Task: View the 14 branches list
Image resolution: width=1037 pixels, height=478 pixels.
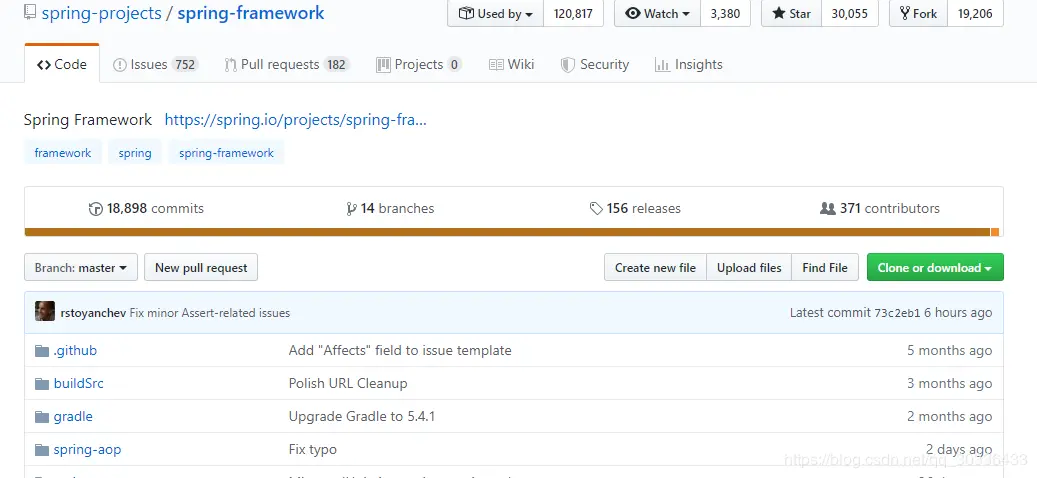Action: point(390,208)
